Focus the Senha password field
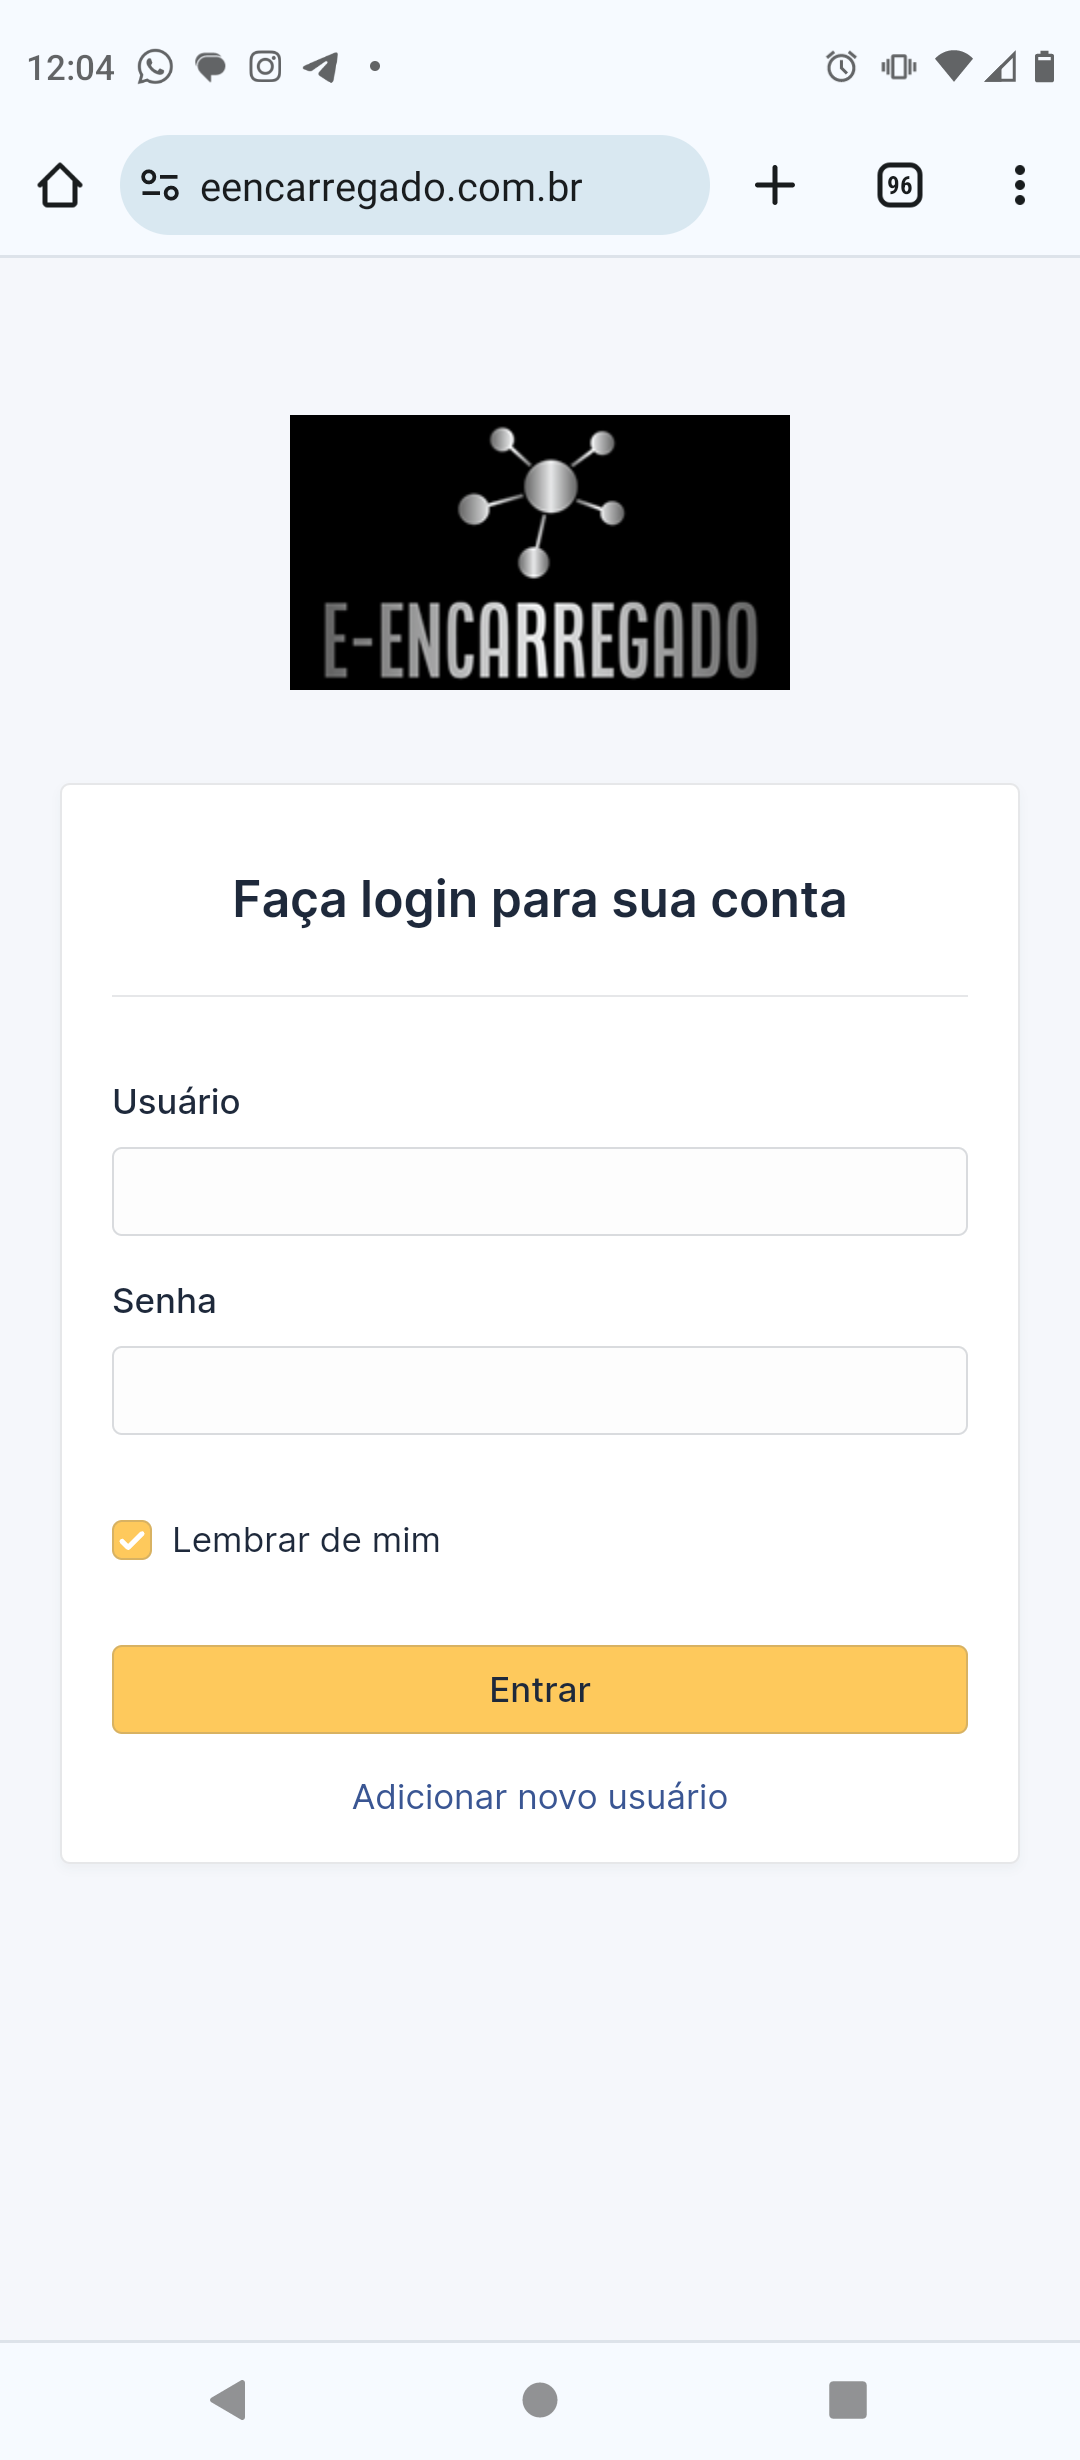This screenshot has width=1080, height=2460. click(540, 1390)
